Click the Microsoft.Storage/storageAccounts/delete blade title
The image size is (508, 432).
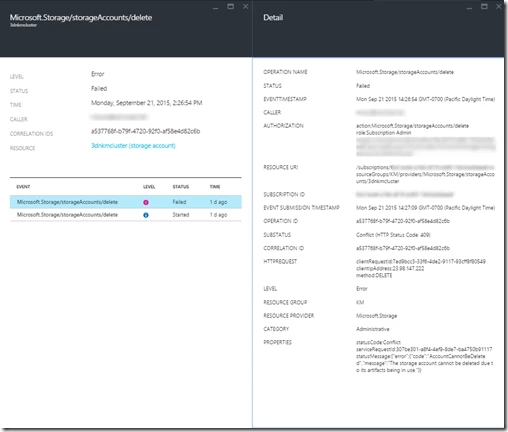[x=81, y=17]
